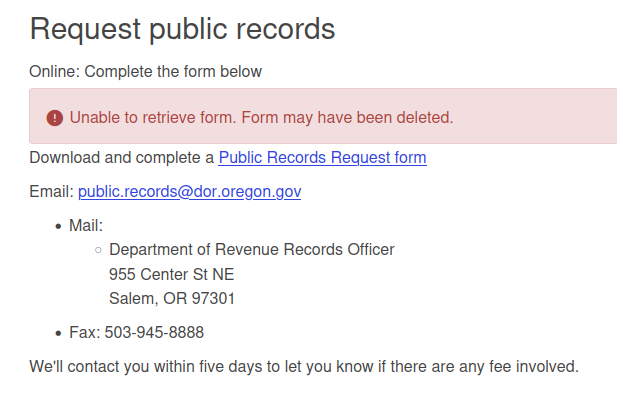Click the 'We'll contact you within five days' sentence

(x=304, y=367)
